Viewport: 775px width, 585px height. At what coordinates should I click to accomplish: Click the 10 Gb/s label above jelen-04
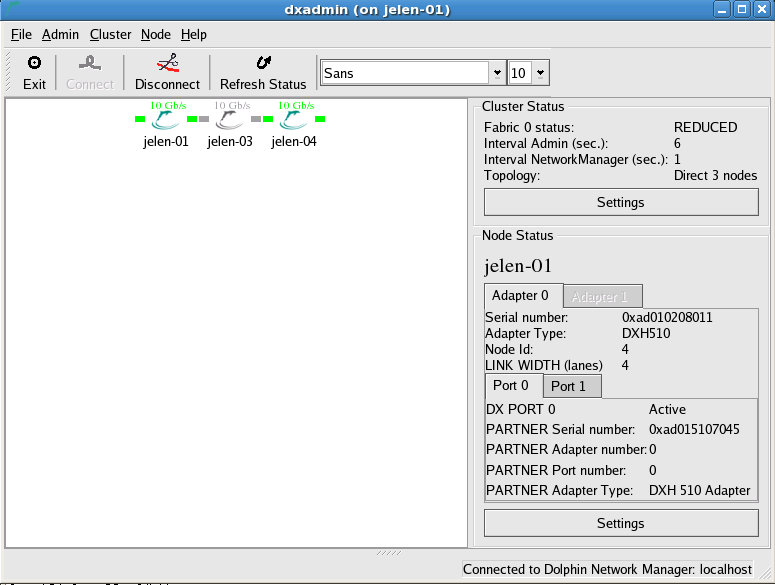point(296,105)
